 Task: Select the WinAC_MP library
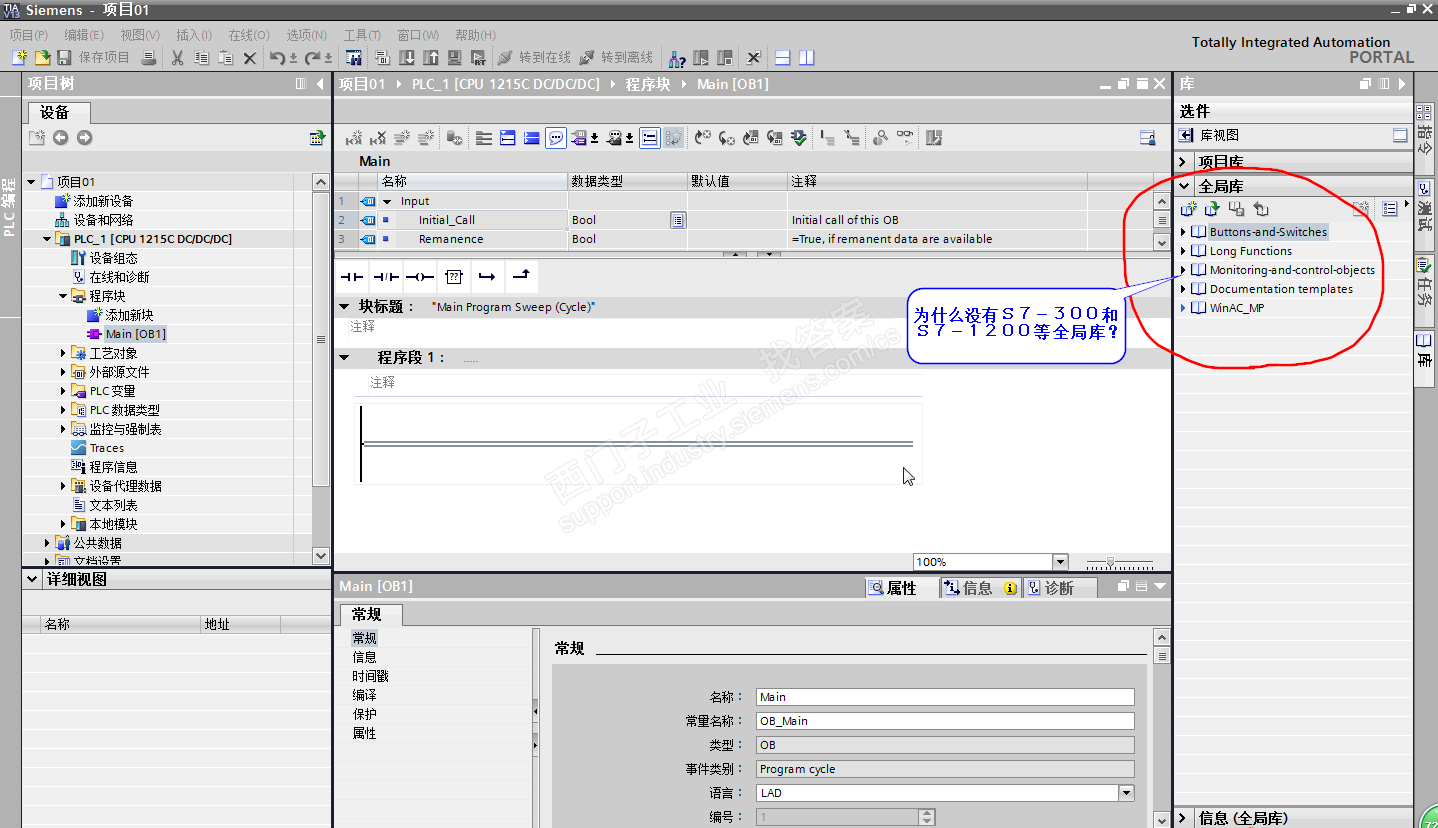coord(1236,308)
